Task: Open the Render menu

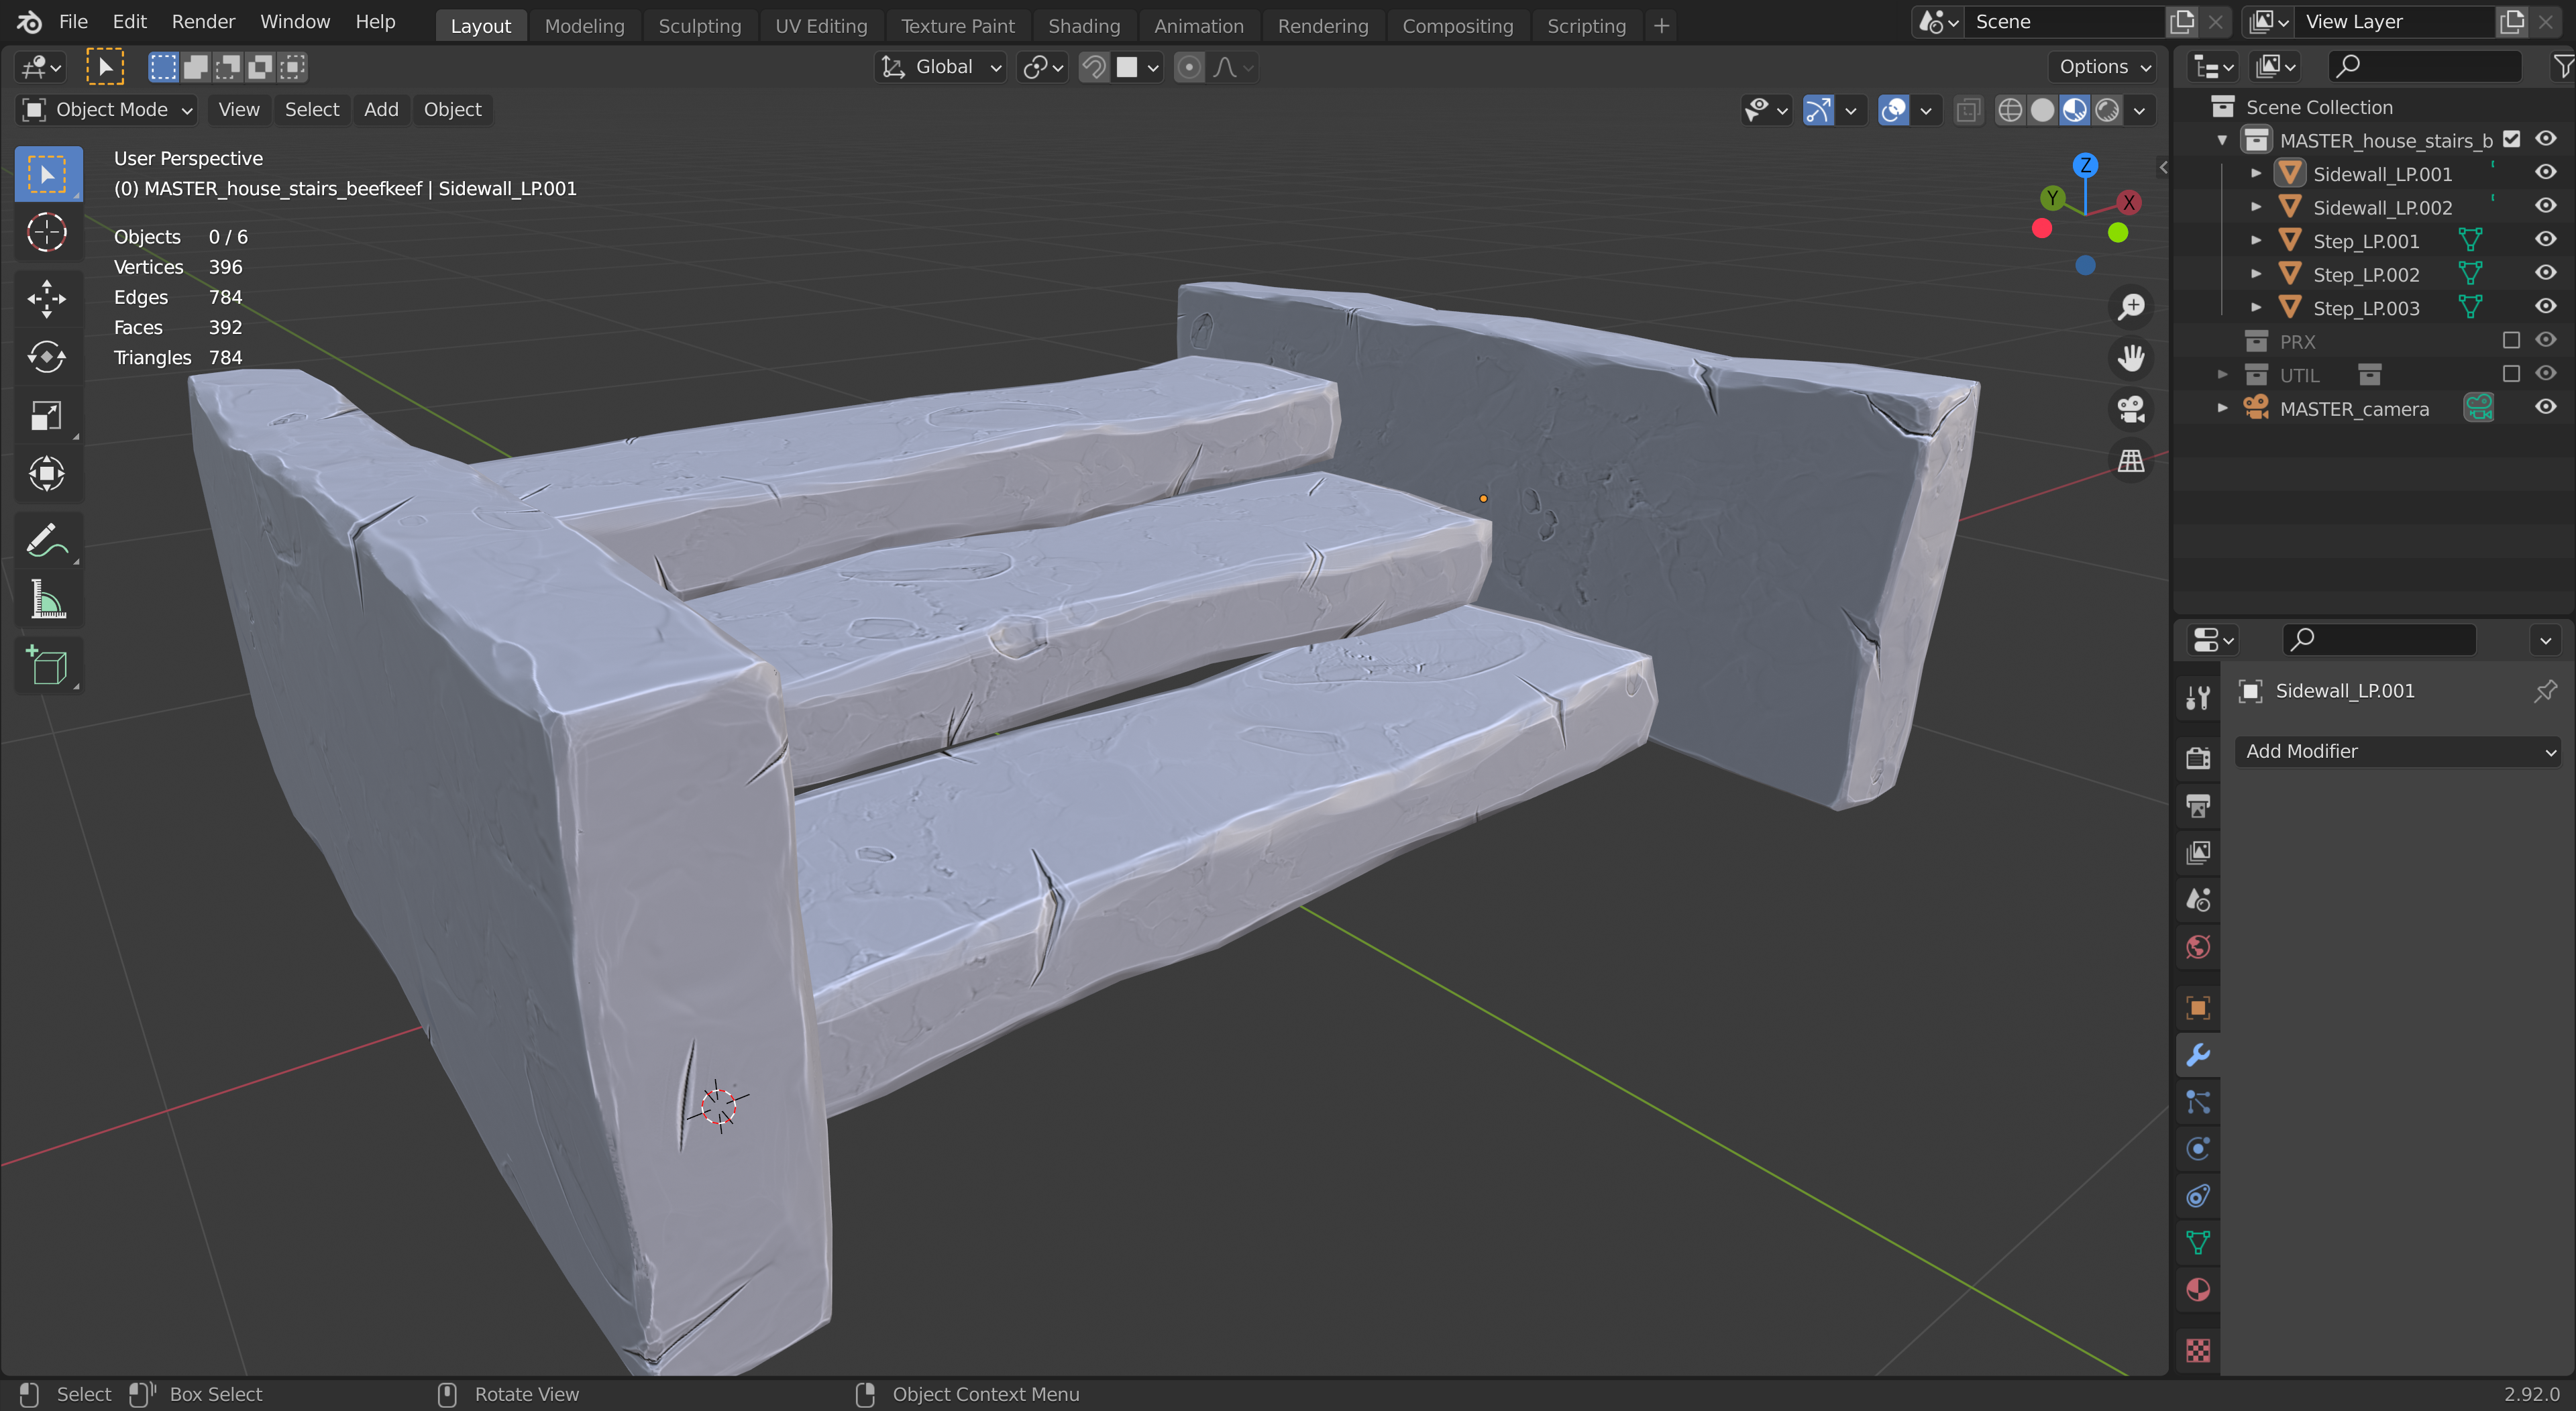Action: point(203,21)
